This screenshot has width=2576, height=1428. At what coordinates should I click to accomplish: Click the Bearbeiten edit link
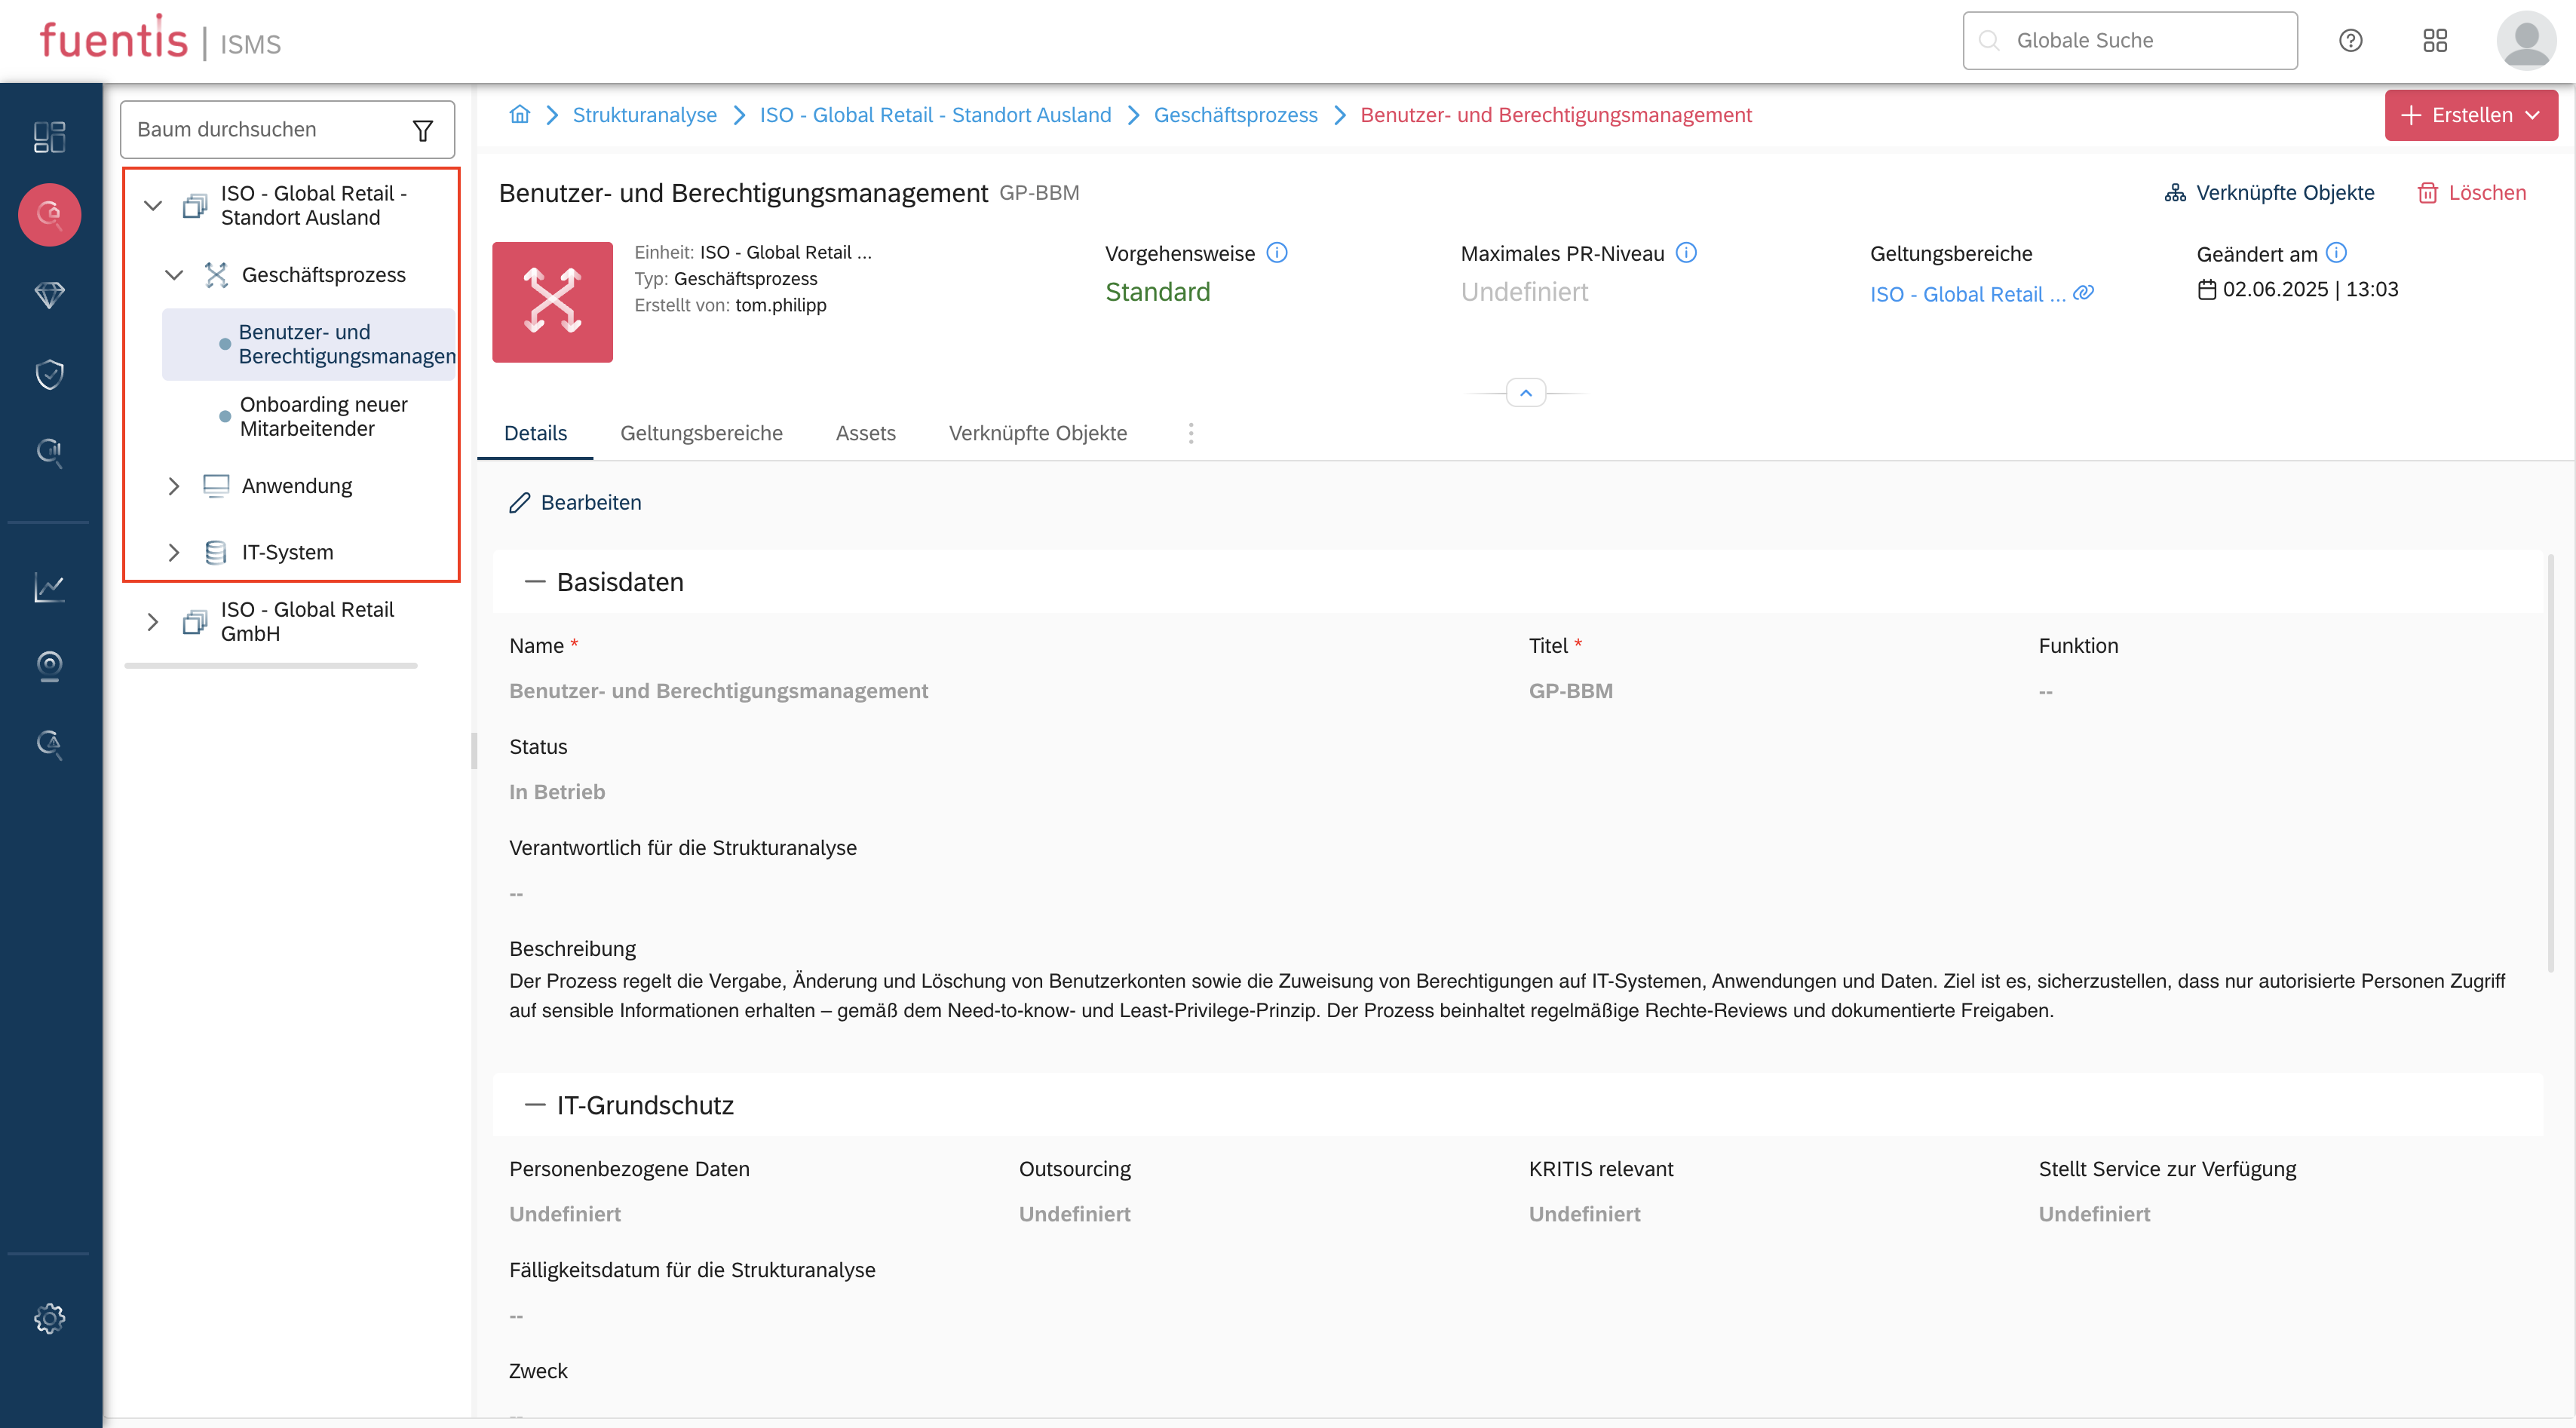576,502
